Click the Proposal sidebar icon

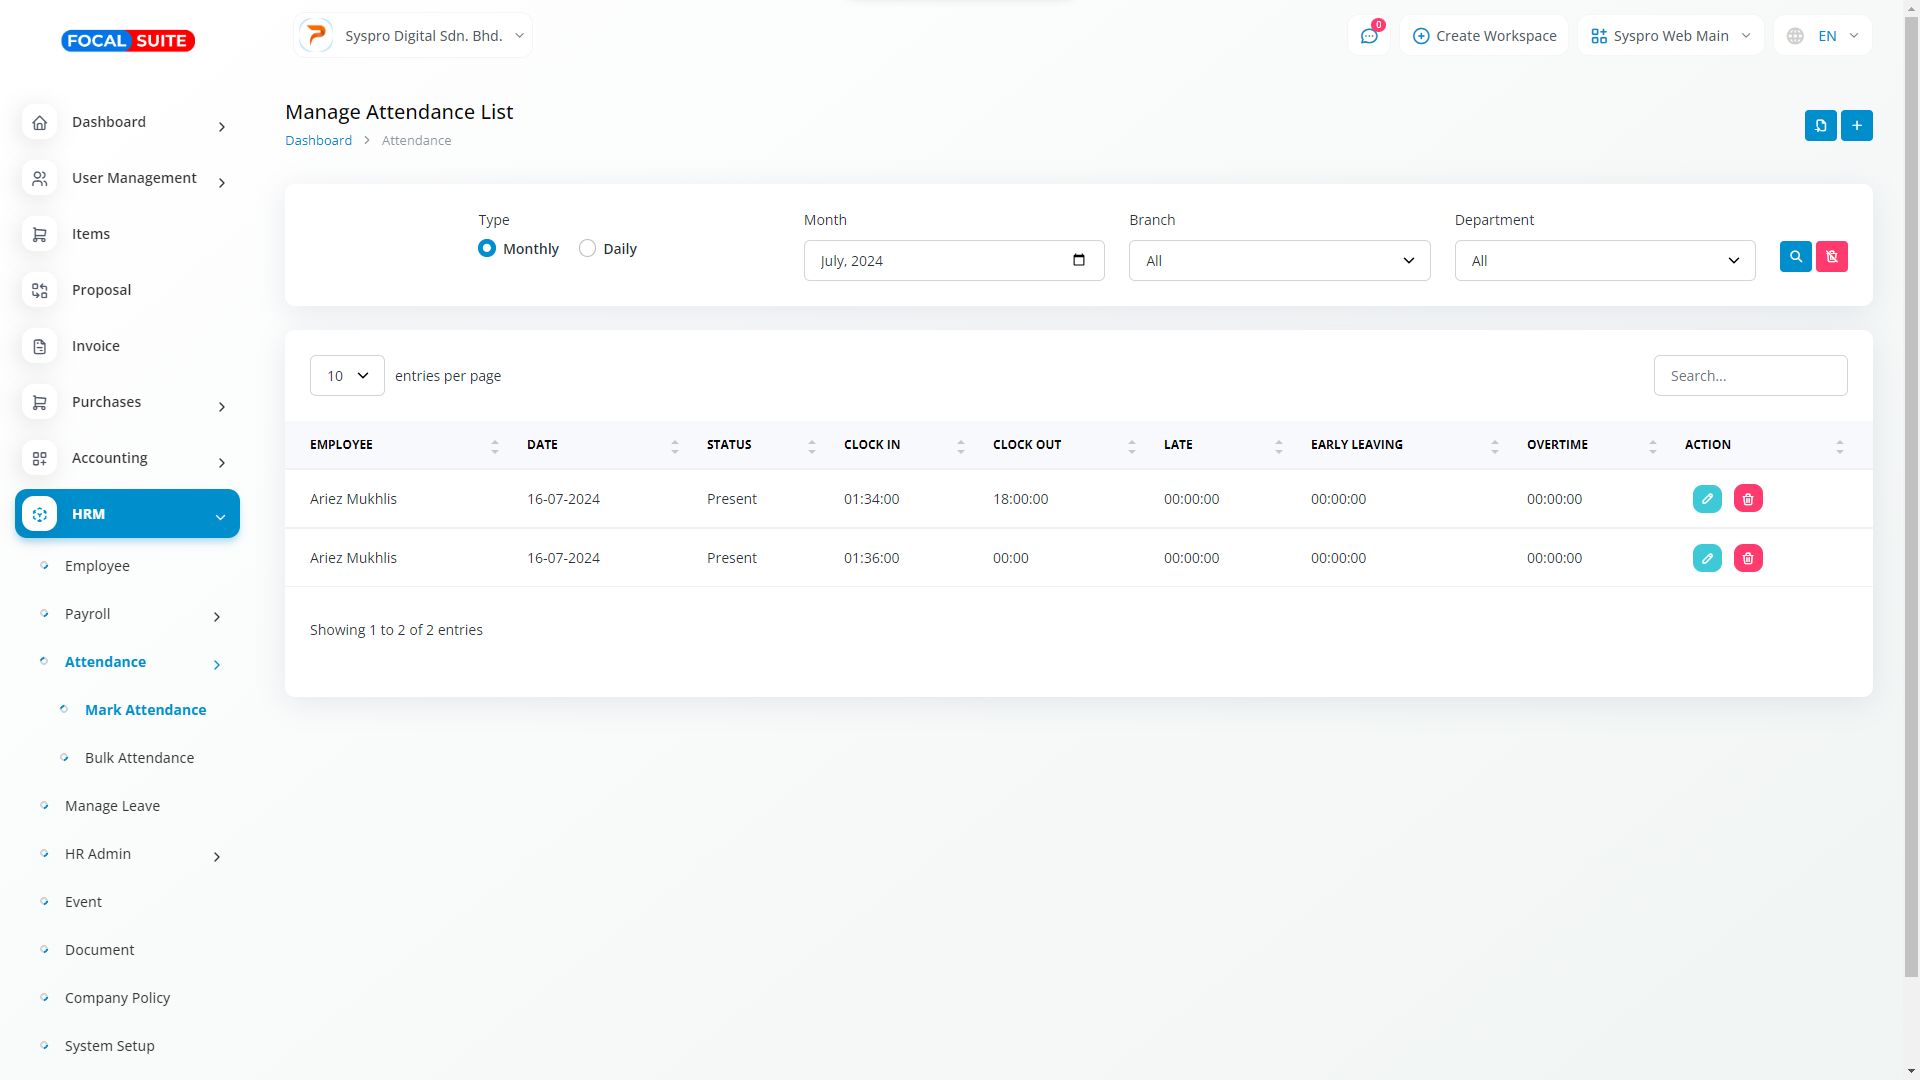pos(39,290)
